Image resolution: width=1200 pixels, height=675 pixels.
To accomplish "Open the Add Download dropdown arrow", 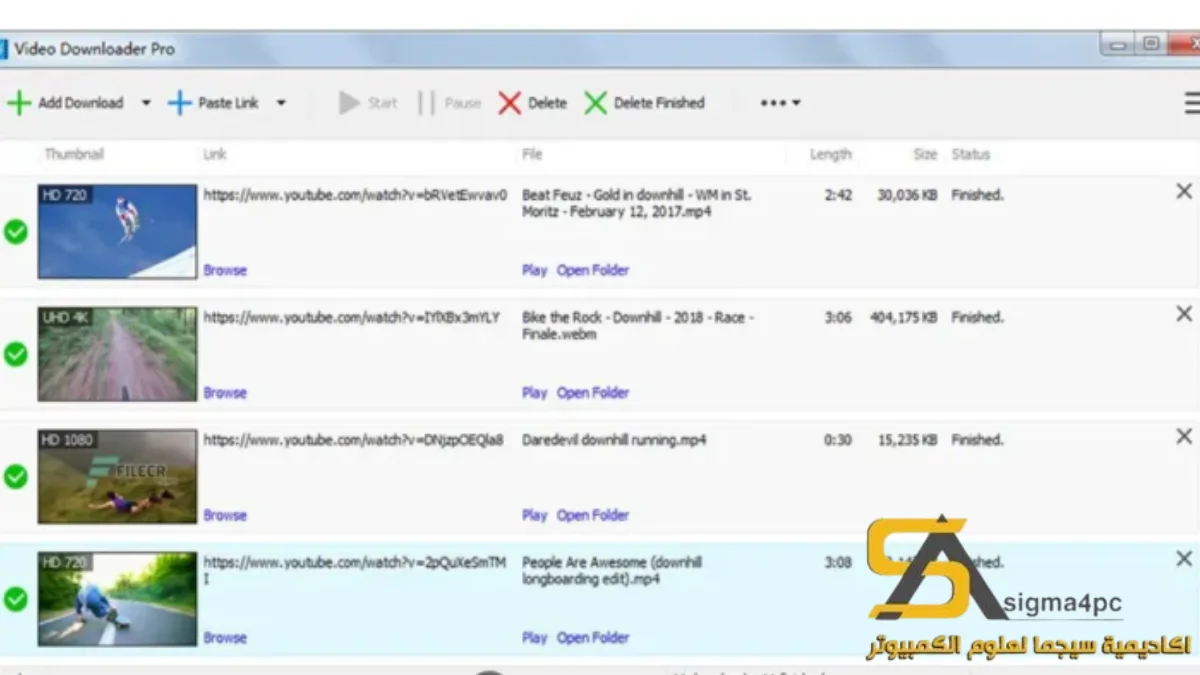I will click(146, 103).
